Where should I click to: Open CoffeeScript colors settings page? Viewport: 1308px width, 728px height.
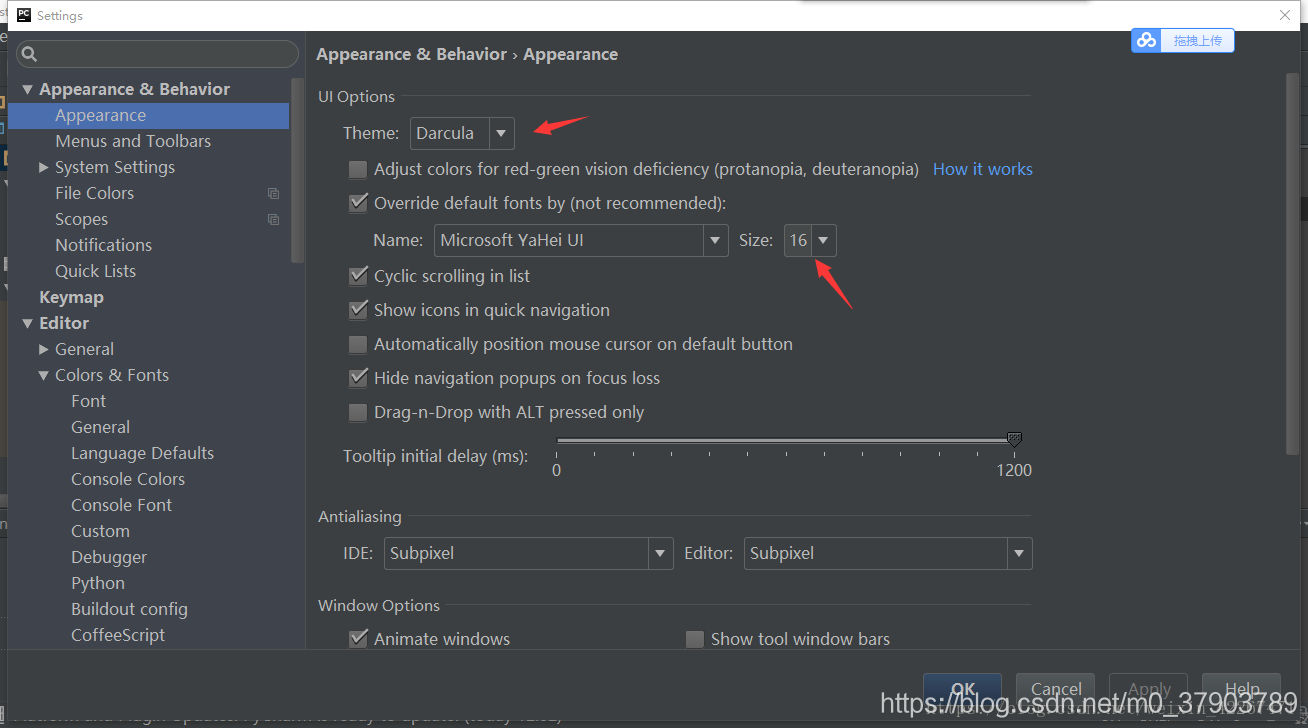[x=118, y=635]
